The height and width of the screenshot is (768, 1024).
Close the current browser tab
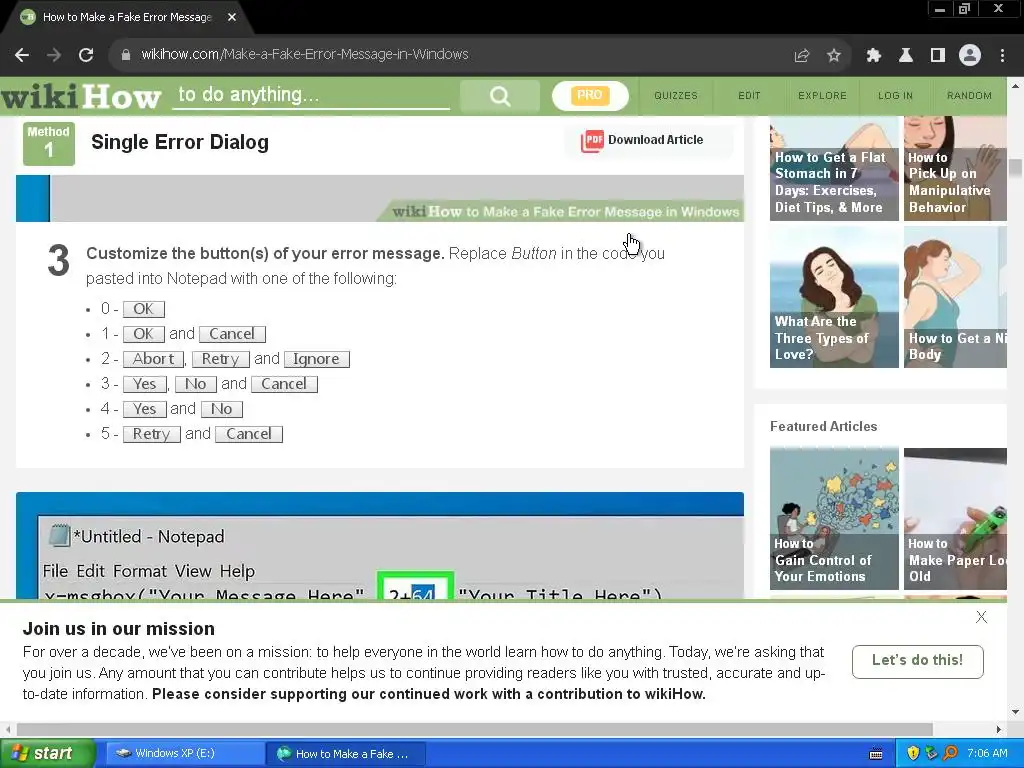(x=232, y=17)
